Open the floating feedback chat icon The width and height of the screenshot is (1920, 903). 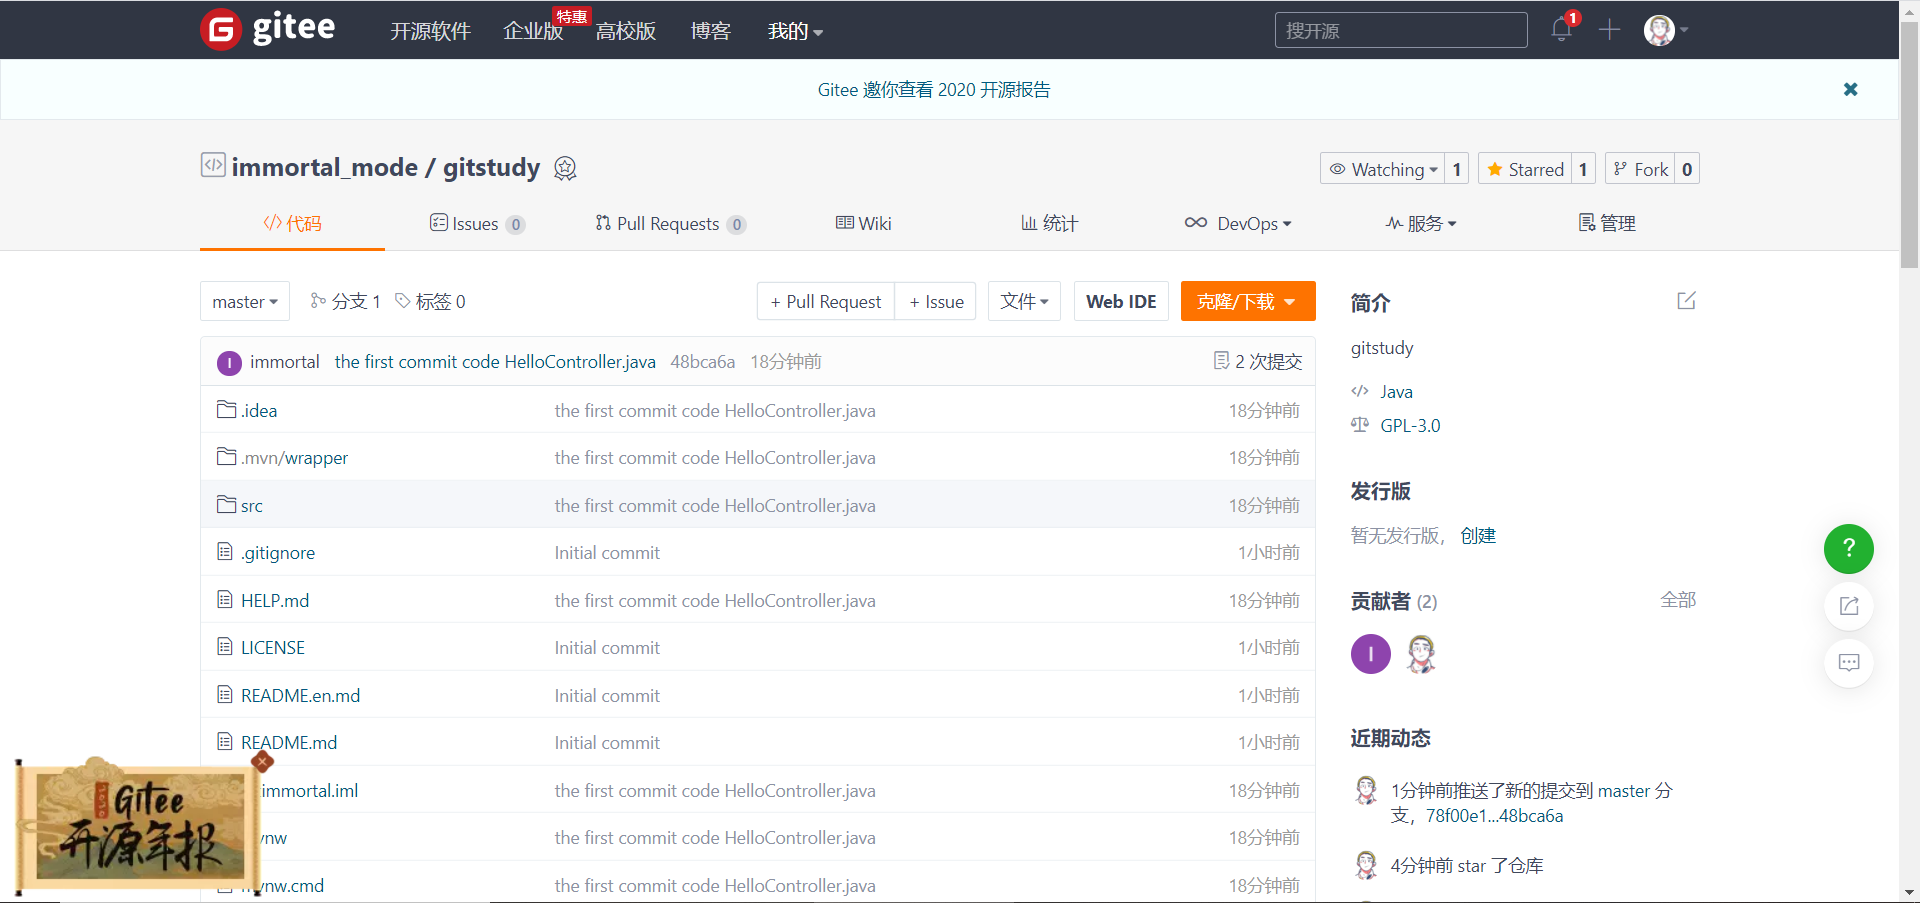(x=1848, y=662)
